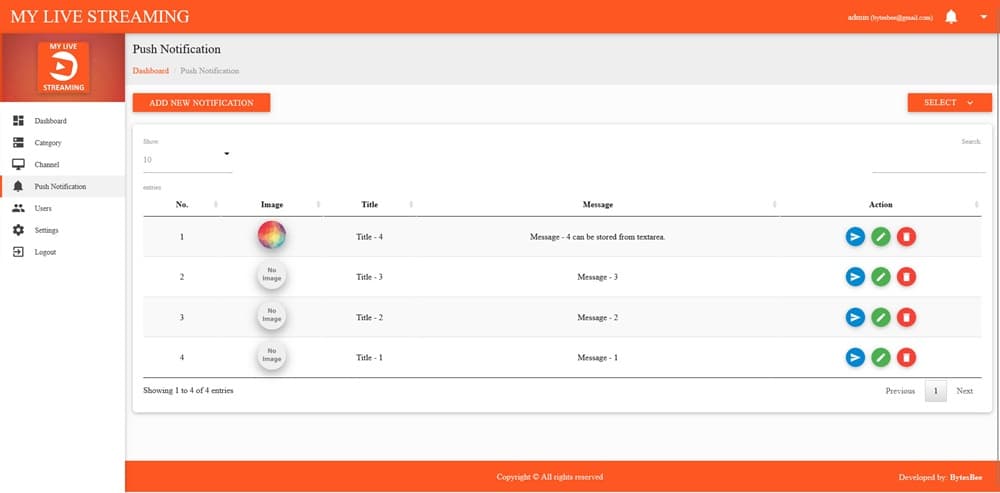Click Add New Notification button
The height and width of the screenshot is (493, 1000).
201,103
